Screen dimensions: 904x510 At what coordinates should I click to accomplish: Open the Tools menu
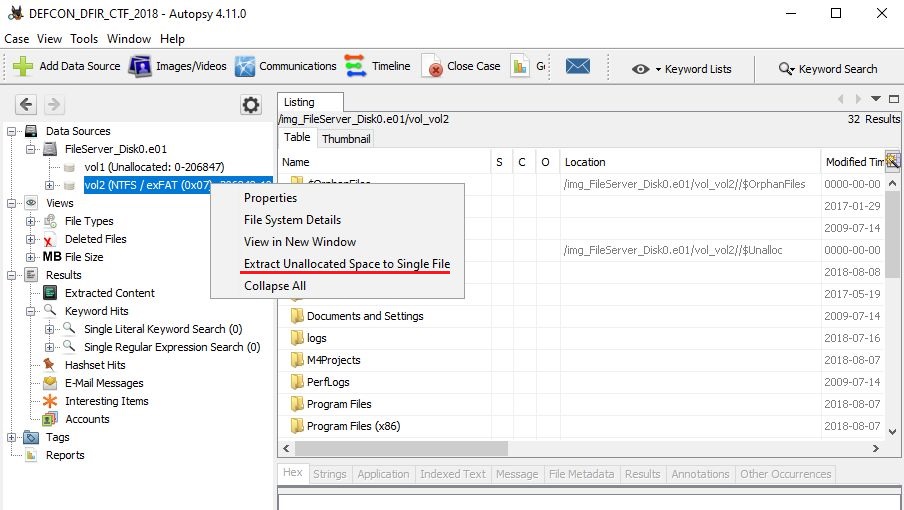click(84, 39)
